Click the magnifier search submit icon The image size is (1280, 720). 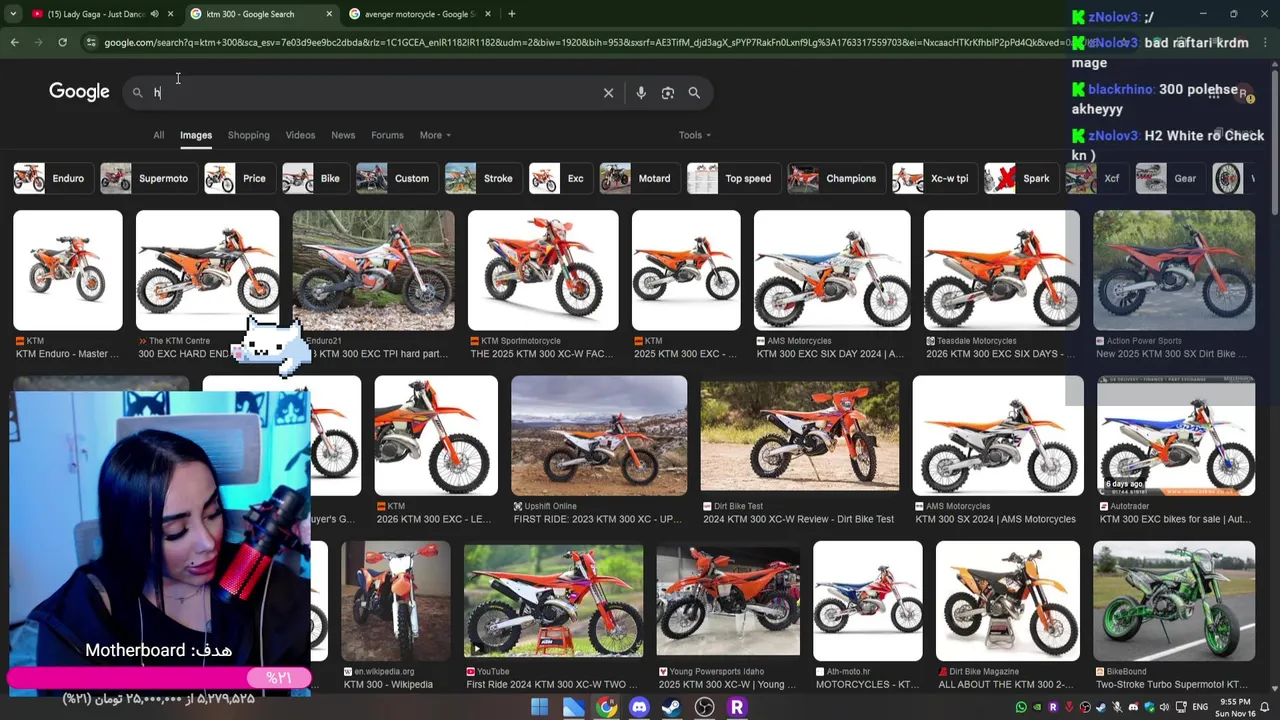coord(694,93)
